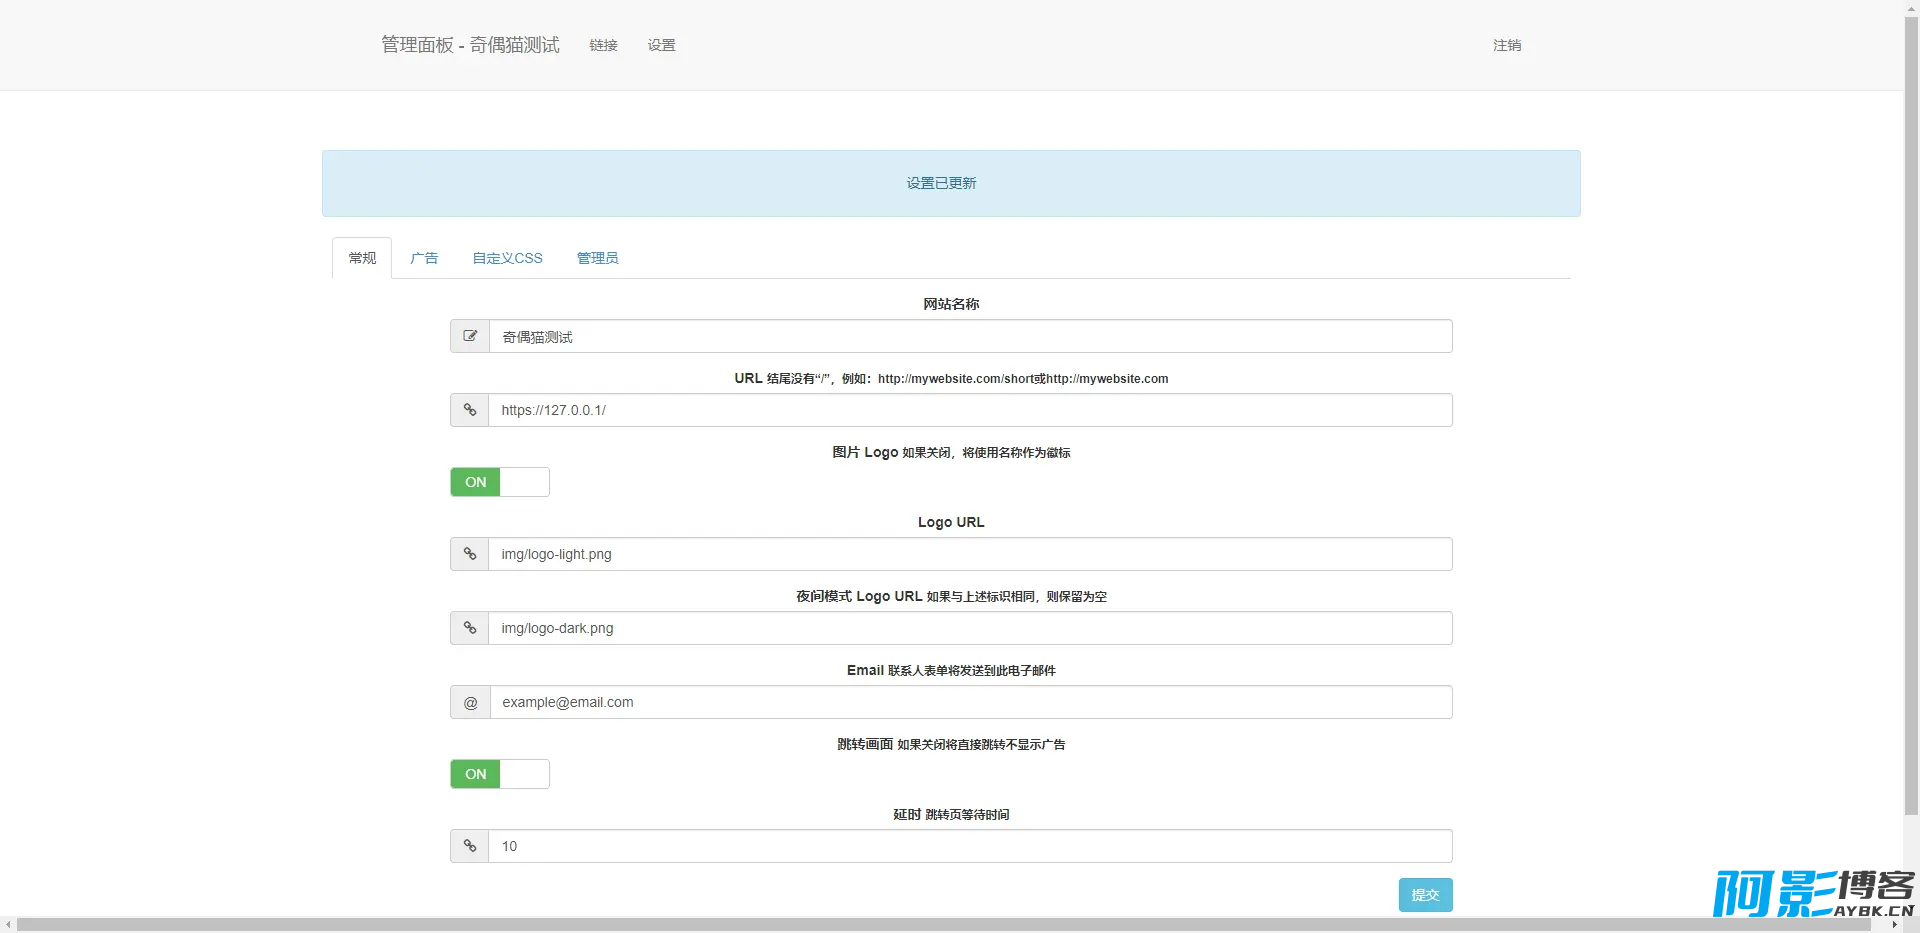The height and width of the screenshot is (933, 1920).
Task: Open the 设置 navigation menu item
Action: [662, 45]
